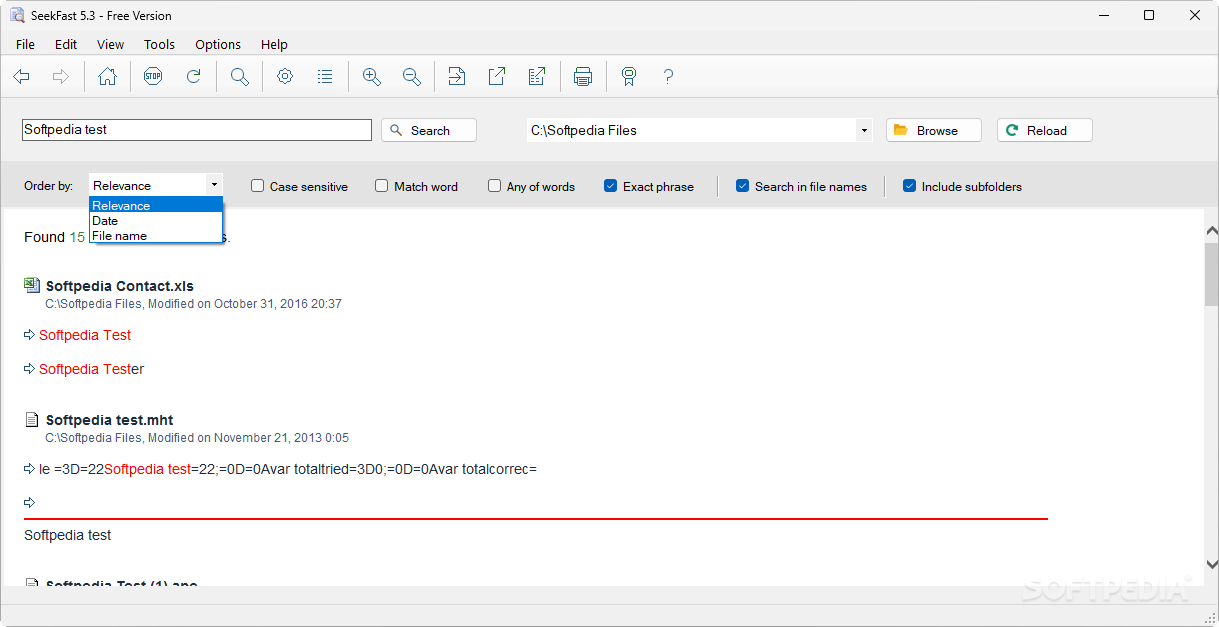
Task: Click the red 'Softpedia Test' match line
Action: click(85, 335)
